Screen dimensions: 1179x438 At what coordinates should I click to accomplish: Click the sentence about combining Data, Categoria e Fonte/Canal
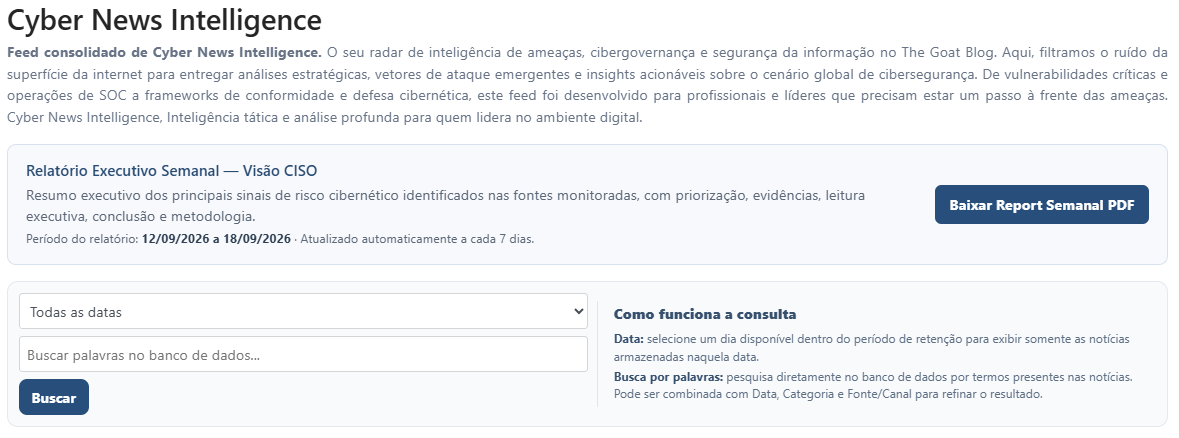coord(828,394)
